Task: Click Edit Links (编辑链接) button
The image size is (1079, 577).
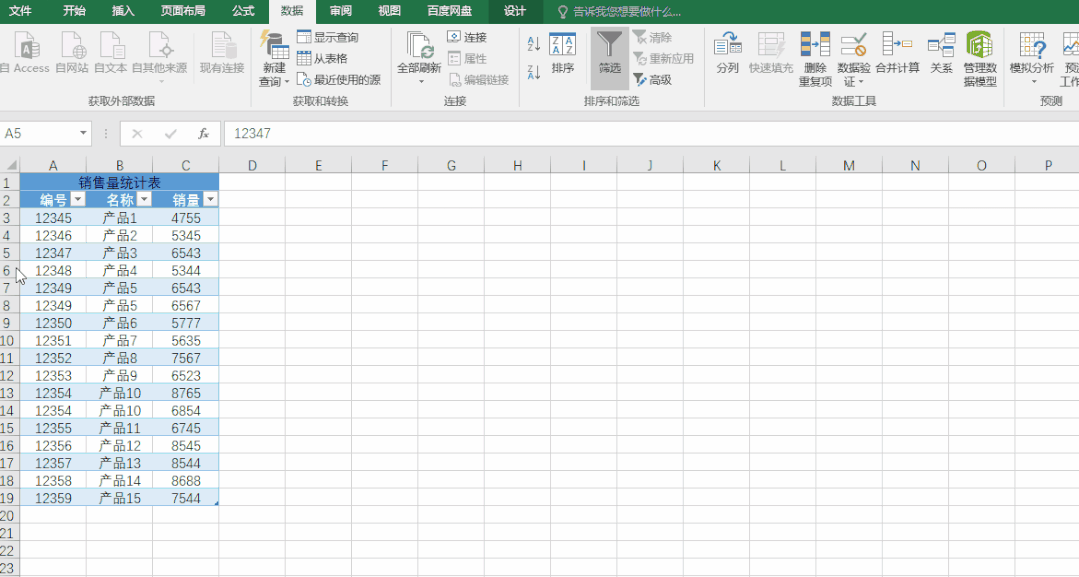Action: pyautogui.click(x=479, y=80)
